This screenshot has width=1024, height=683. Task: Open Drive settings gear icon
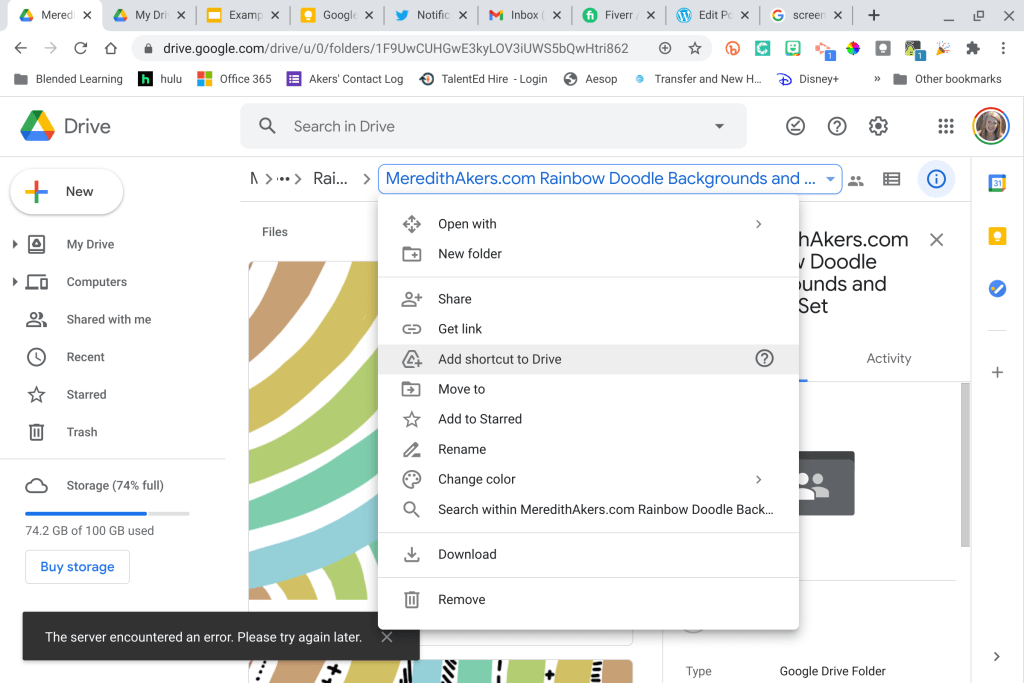coord(878,126)
